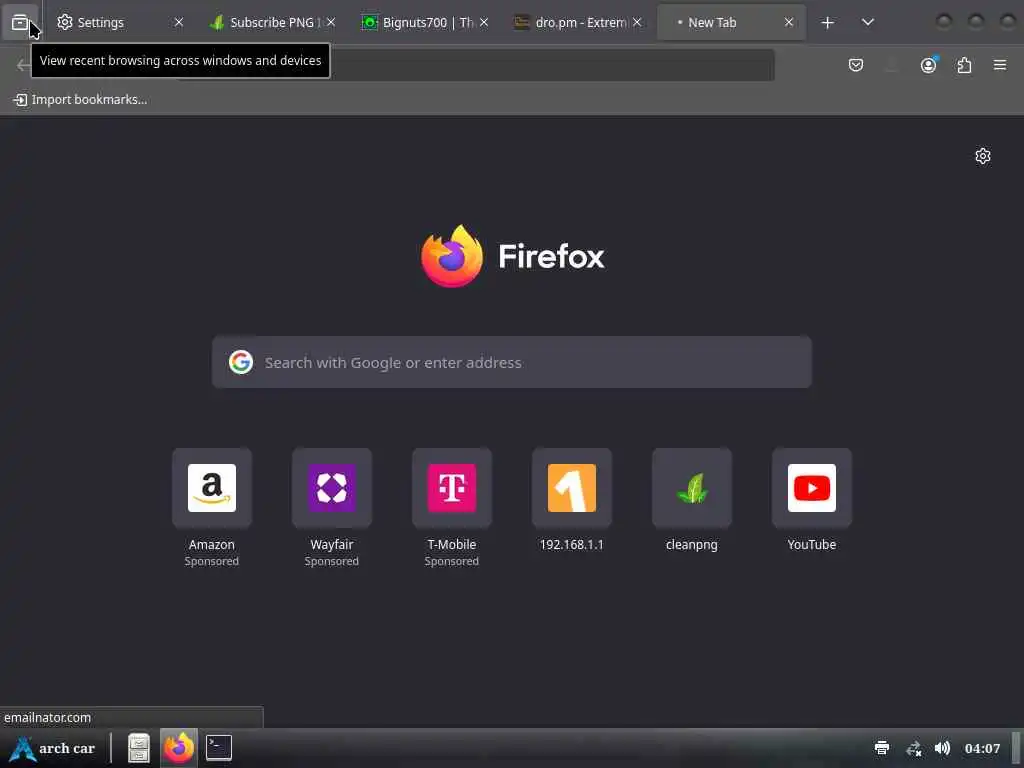Open the Save to Pocket icon
The width and height of the screenshot is (1024, 768).
pyautogui.click(x=856, y=65)
